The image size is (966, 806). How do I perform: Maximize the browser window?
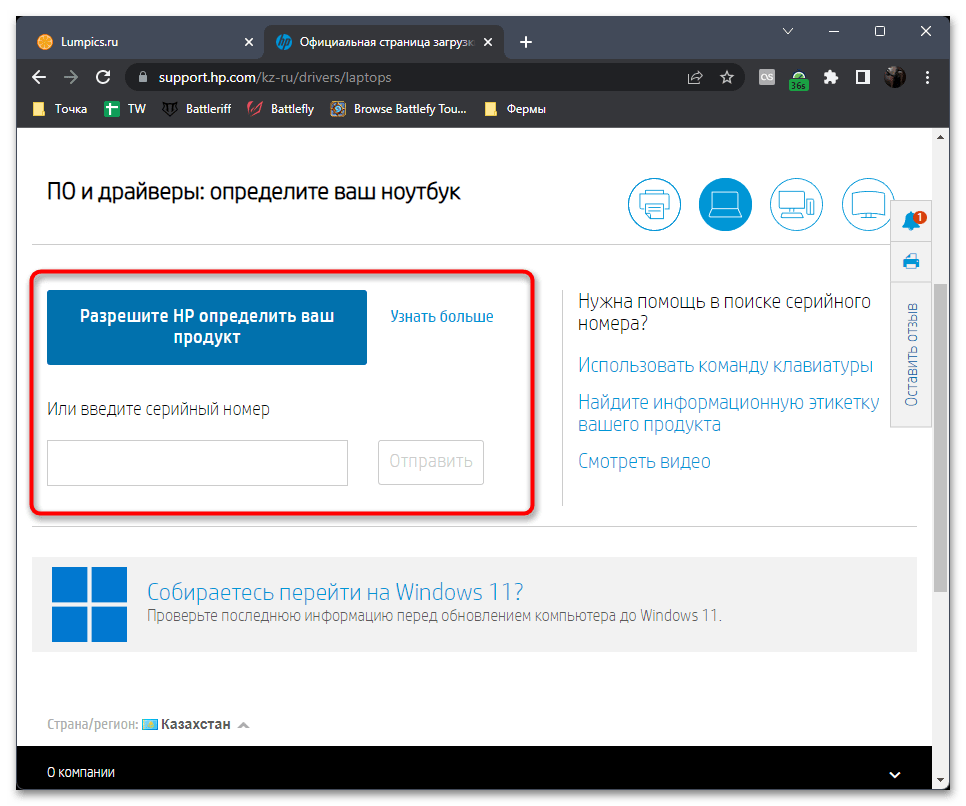coord(880,31)
